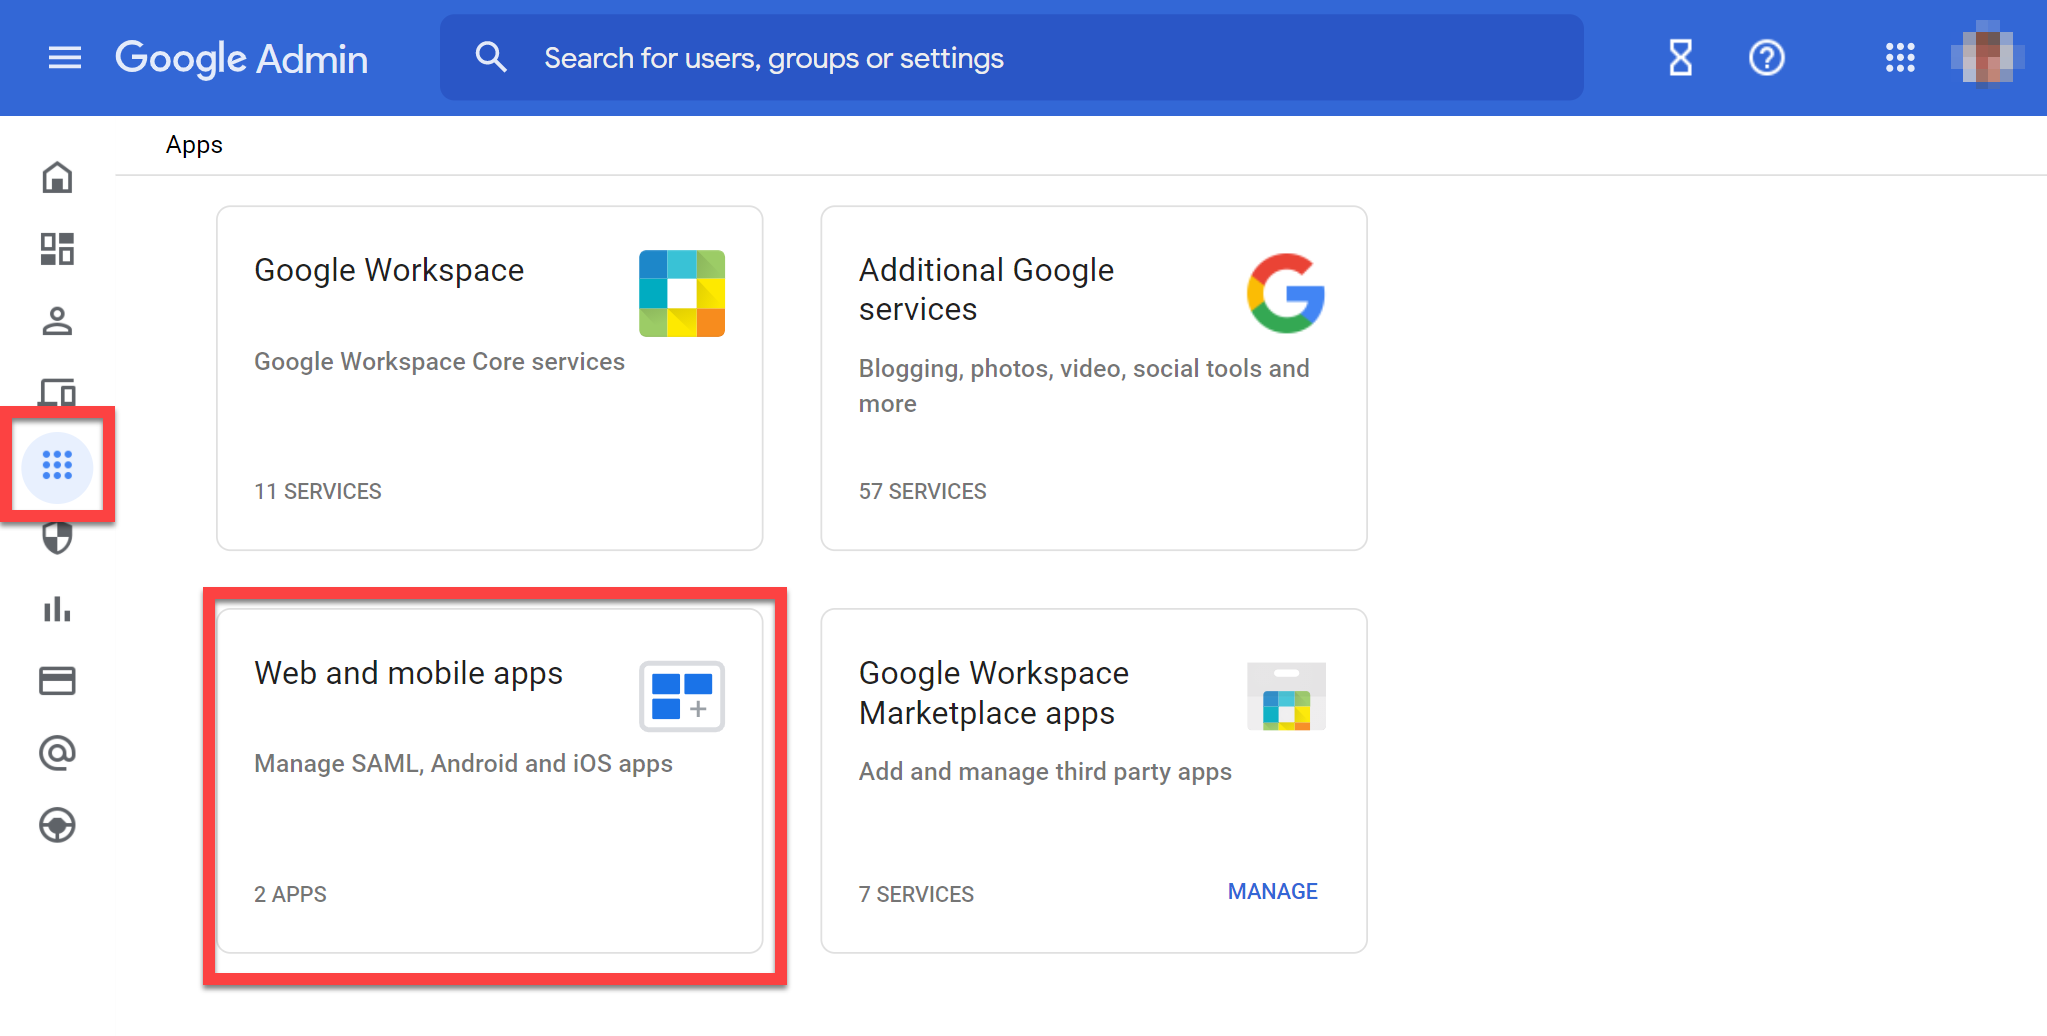Click the Google G logo icon

(x=1286, y=293)
